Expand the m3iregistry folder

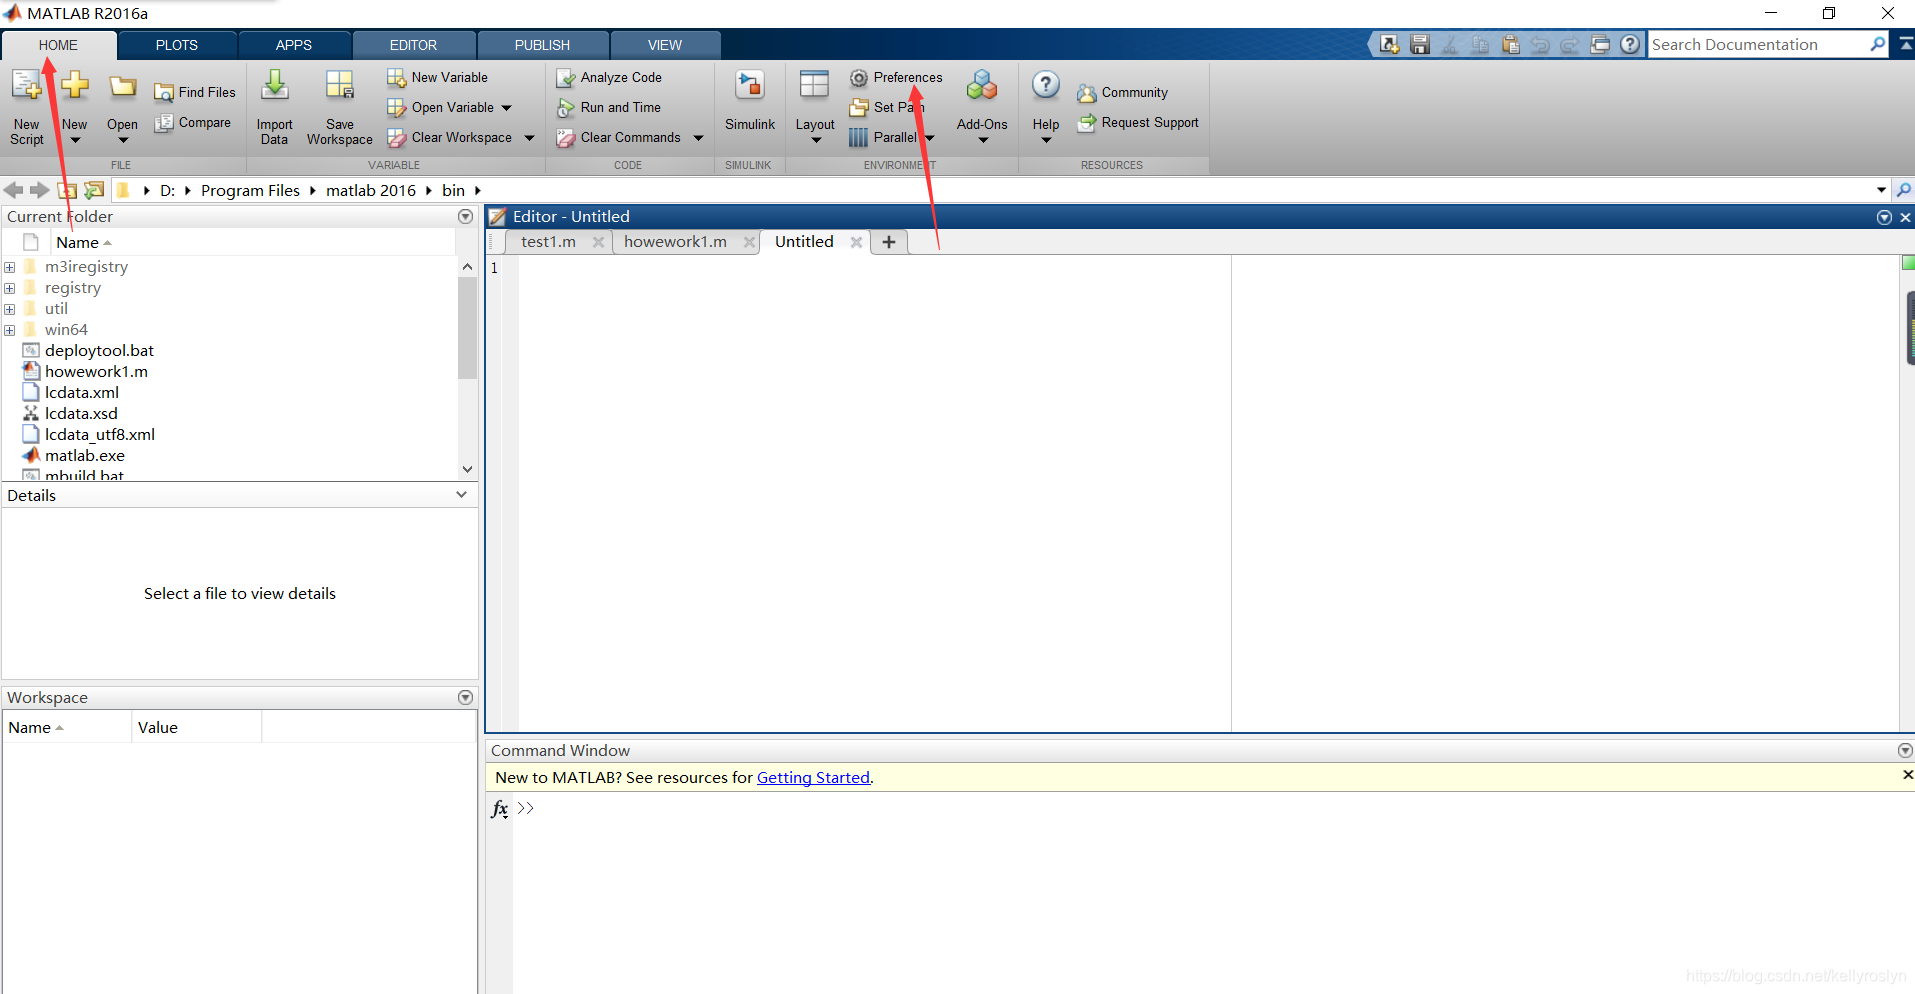coord(10,267)
